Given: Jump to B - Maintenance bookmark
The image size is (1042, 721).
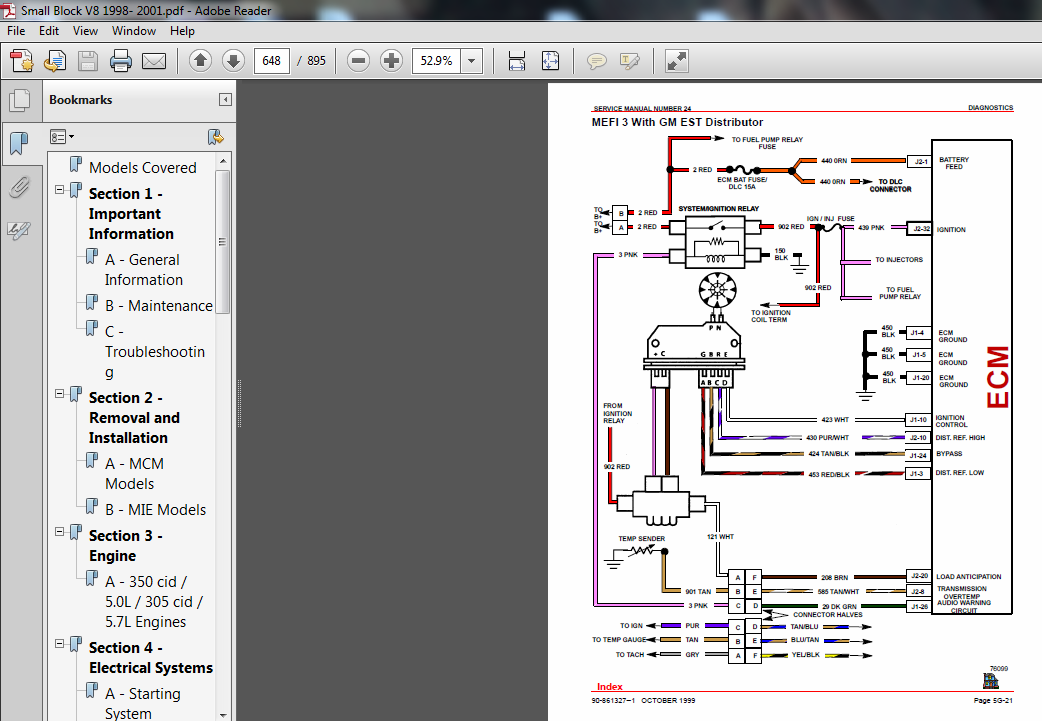Looking at the screenshot, I should 159,306.
